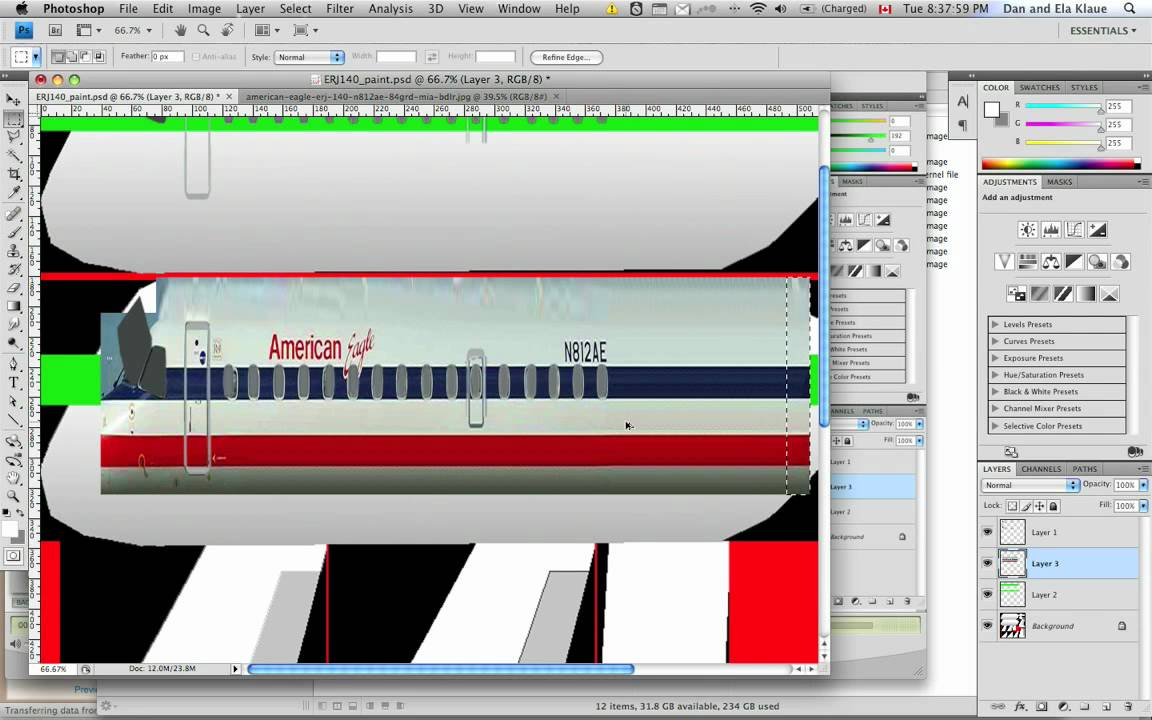Create a new layer from Layers panel
The height and width of the screenshot is (720, 1152).
pos(1106,706)
